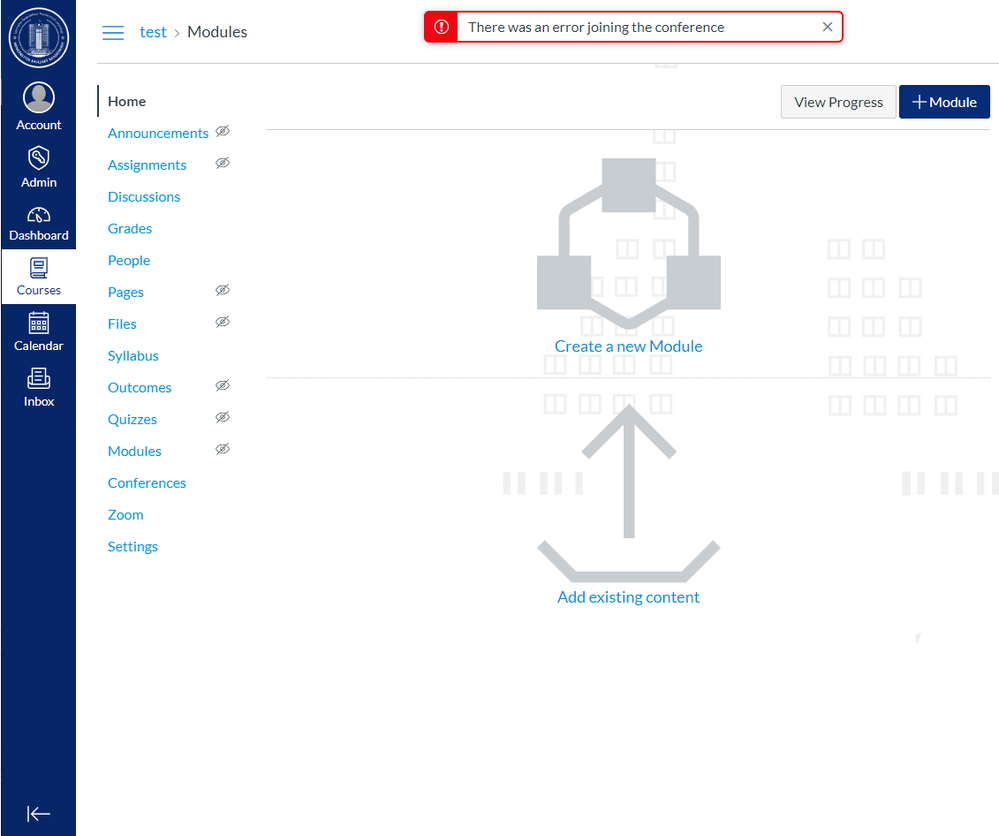Open Conferences in course menu
Image resolution: width=999 pixels, height=836 pixels.
coord(147,483)
